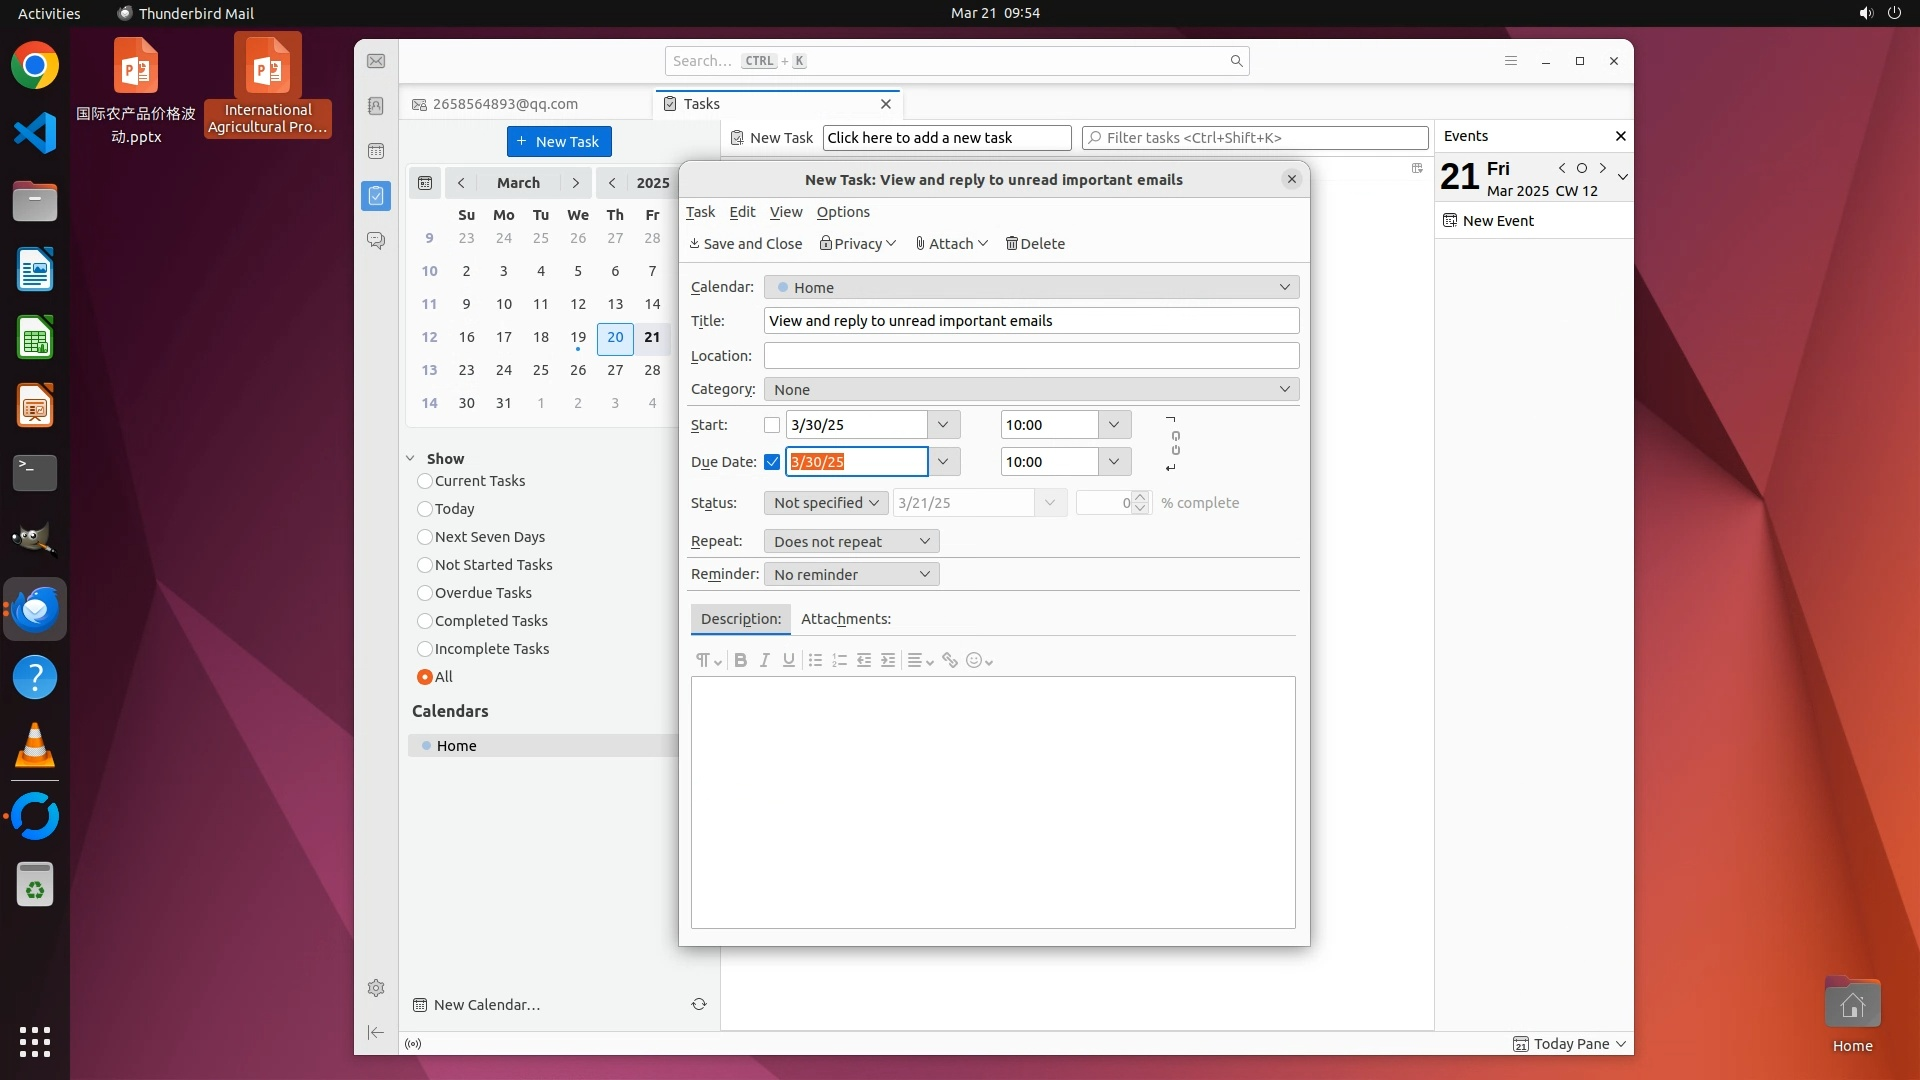Image resolution: width=1920 pixels, height=1080 pixels.
Task: Uncheck the Due Date checkbox
Action: (x=772, y=462)
